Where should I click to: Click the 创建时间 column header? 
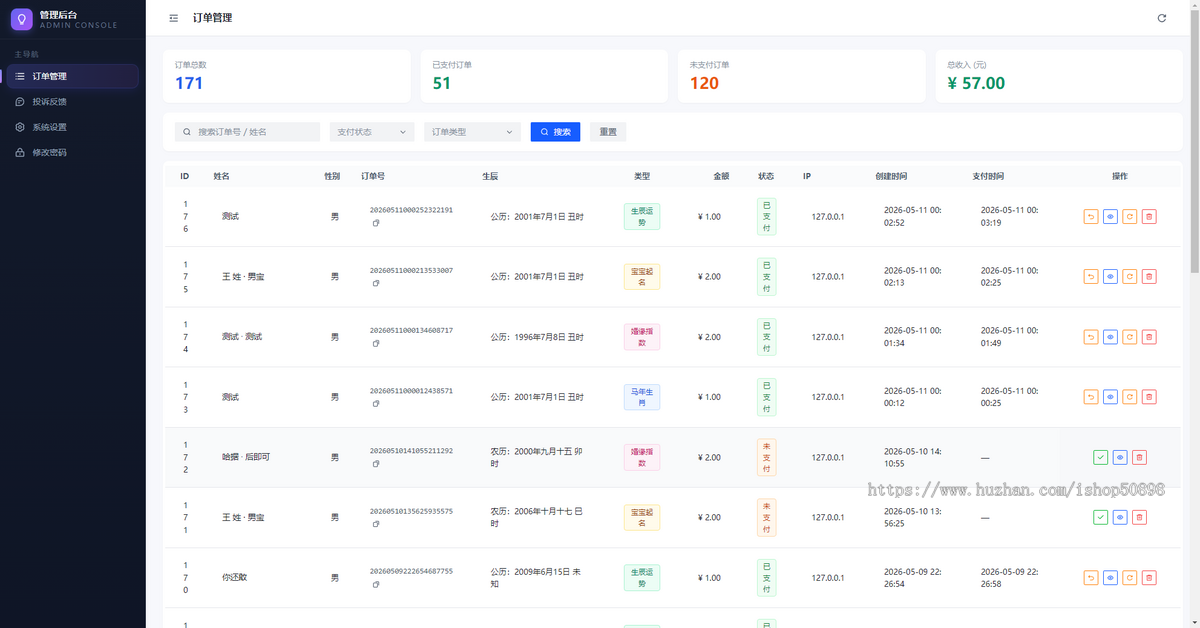(x=891, y=176)
